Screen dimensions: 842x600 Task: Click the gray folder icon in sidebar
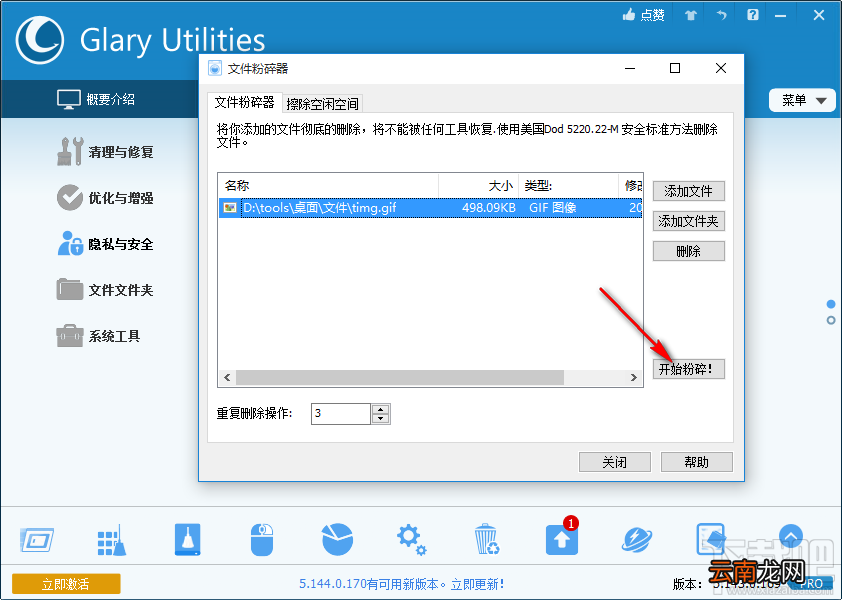point(70,289)
